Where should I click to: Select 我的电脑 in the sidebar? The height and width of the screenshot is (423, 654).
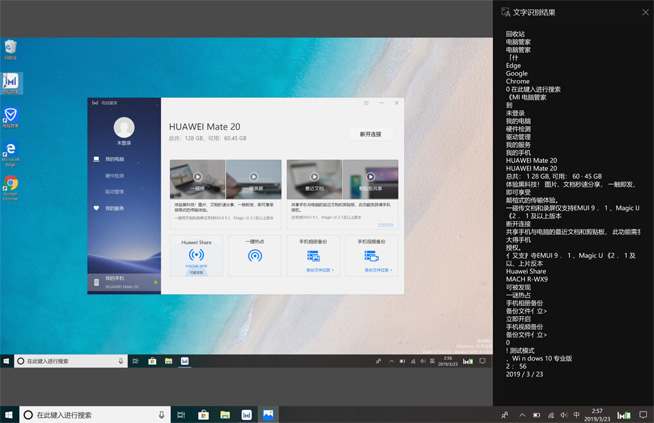[x=114, y=159]
